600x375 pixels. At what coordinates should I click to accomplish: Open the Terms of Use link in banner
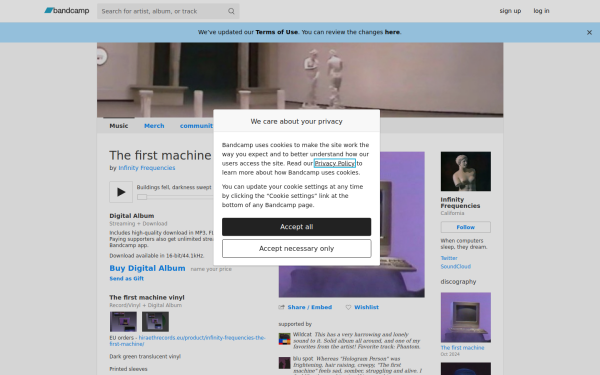click(x=277, y=32)
